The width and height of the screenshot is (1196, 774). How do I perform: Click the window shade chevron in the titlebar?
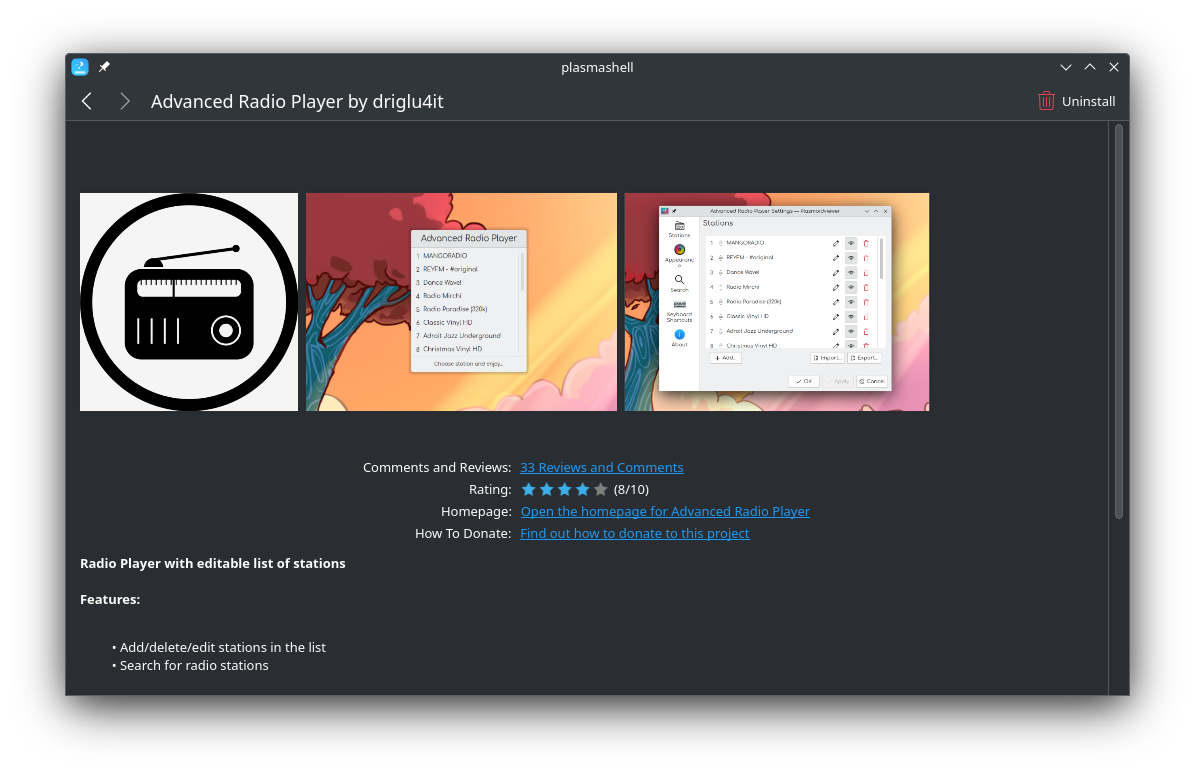tap(1066, 67)
